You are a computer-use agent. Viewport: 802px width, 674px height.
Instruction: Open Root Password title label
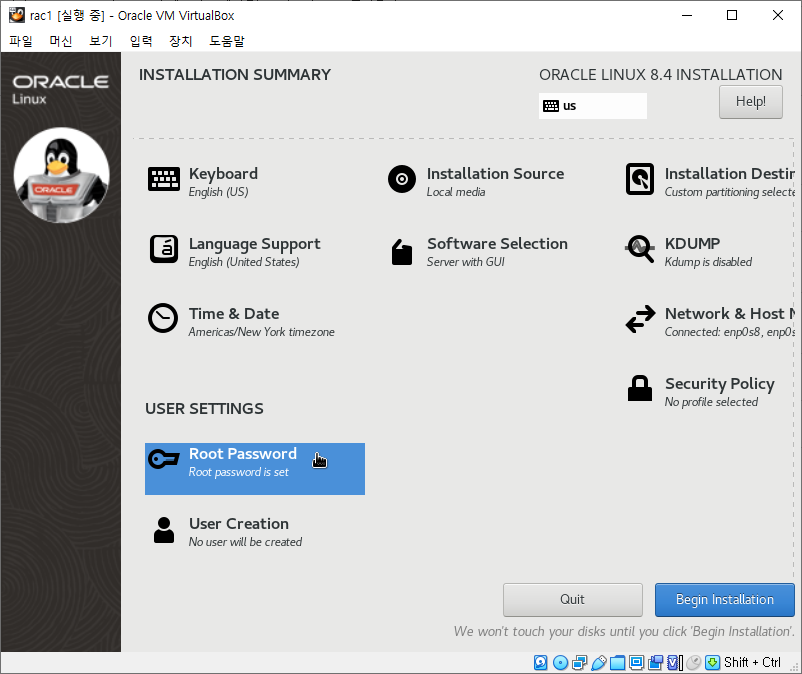242,454
